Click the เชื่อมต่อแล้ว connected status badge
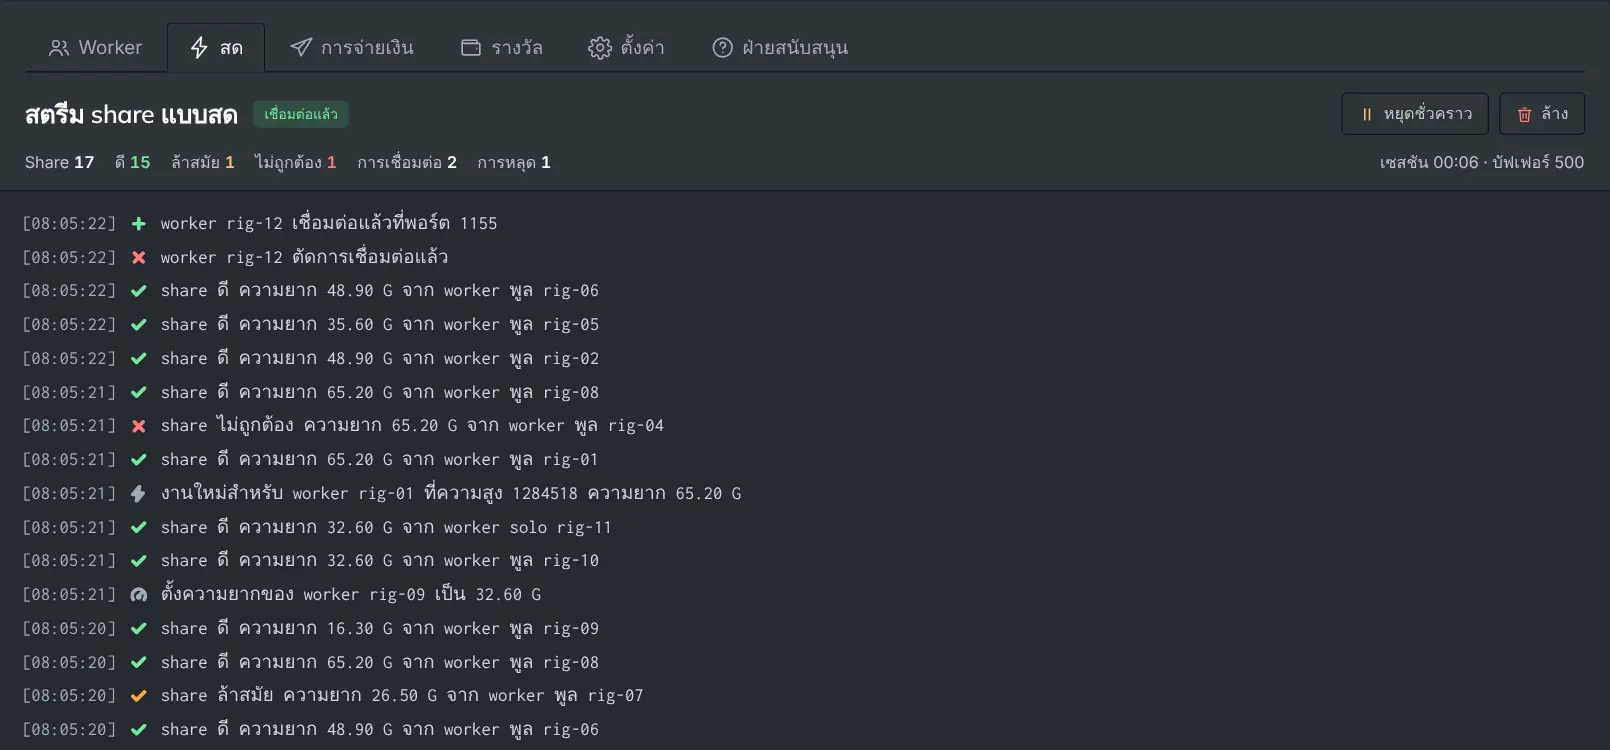This screenshot has height=750, width=1610. [300, 115]
